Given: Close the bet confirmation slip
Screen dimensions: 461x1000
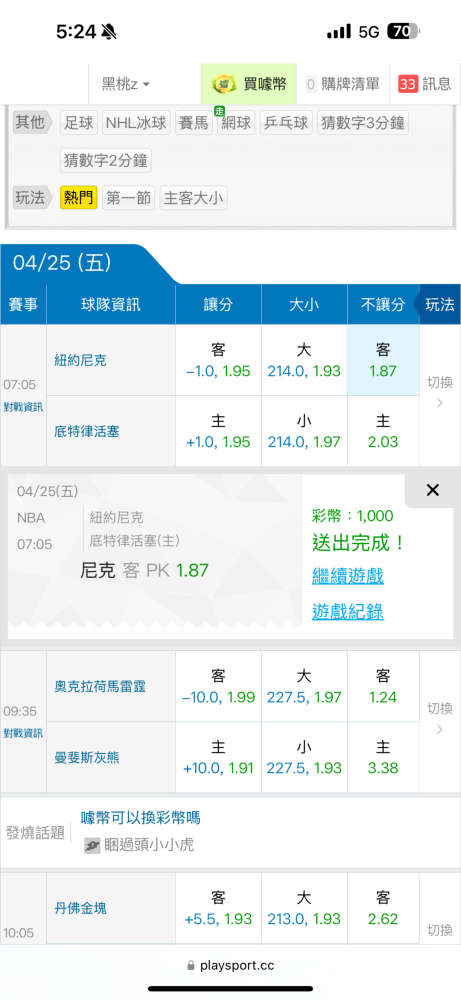Looking at the screenshot, I should pyautogui.click(x=433, y=490).
